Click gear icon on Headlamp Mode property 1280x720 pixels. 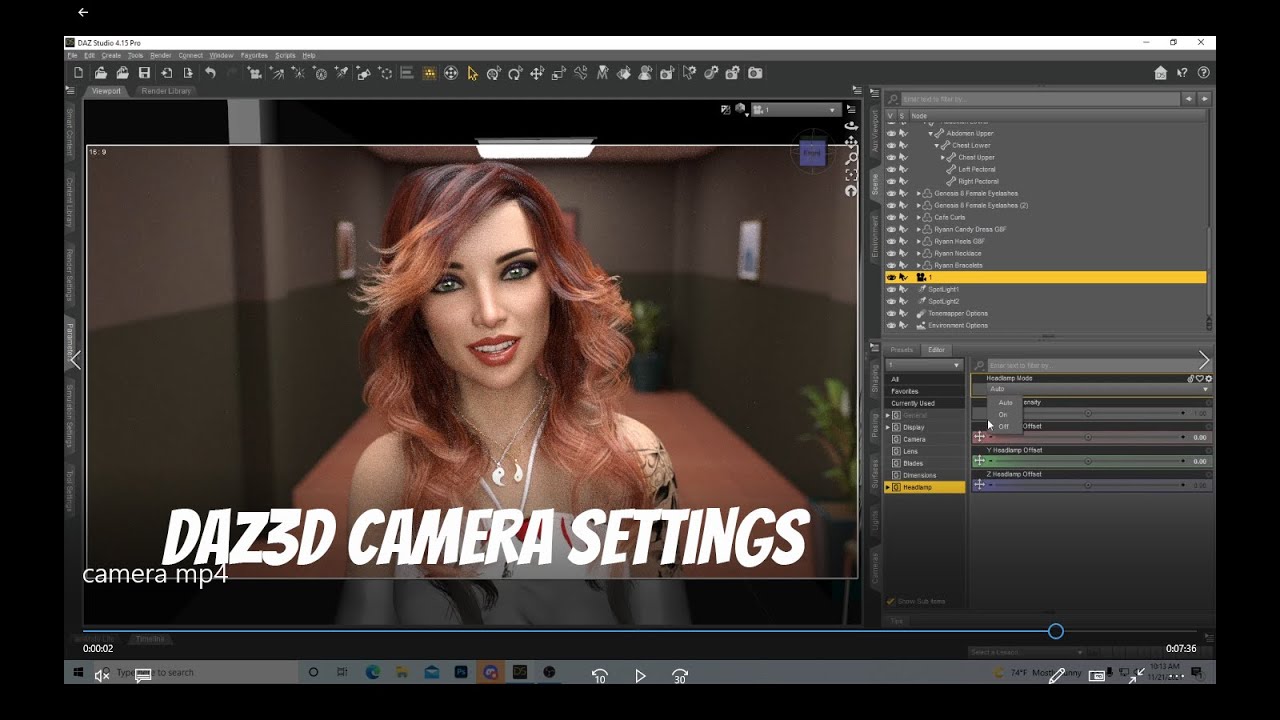pyautogui.click(x=1208, y=379)
